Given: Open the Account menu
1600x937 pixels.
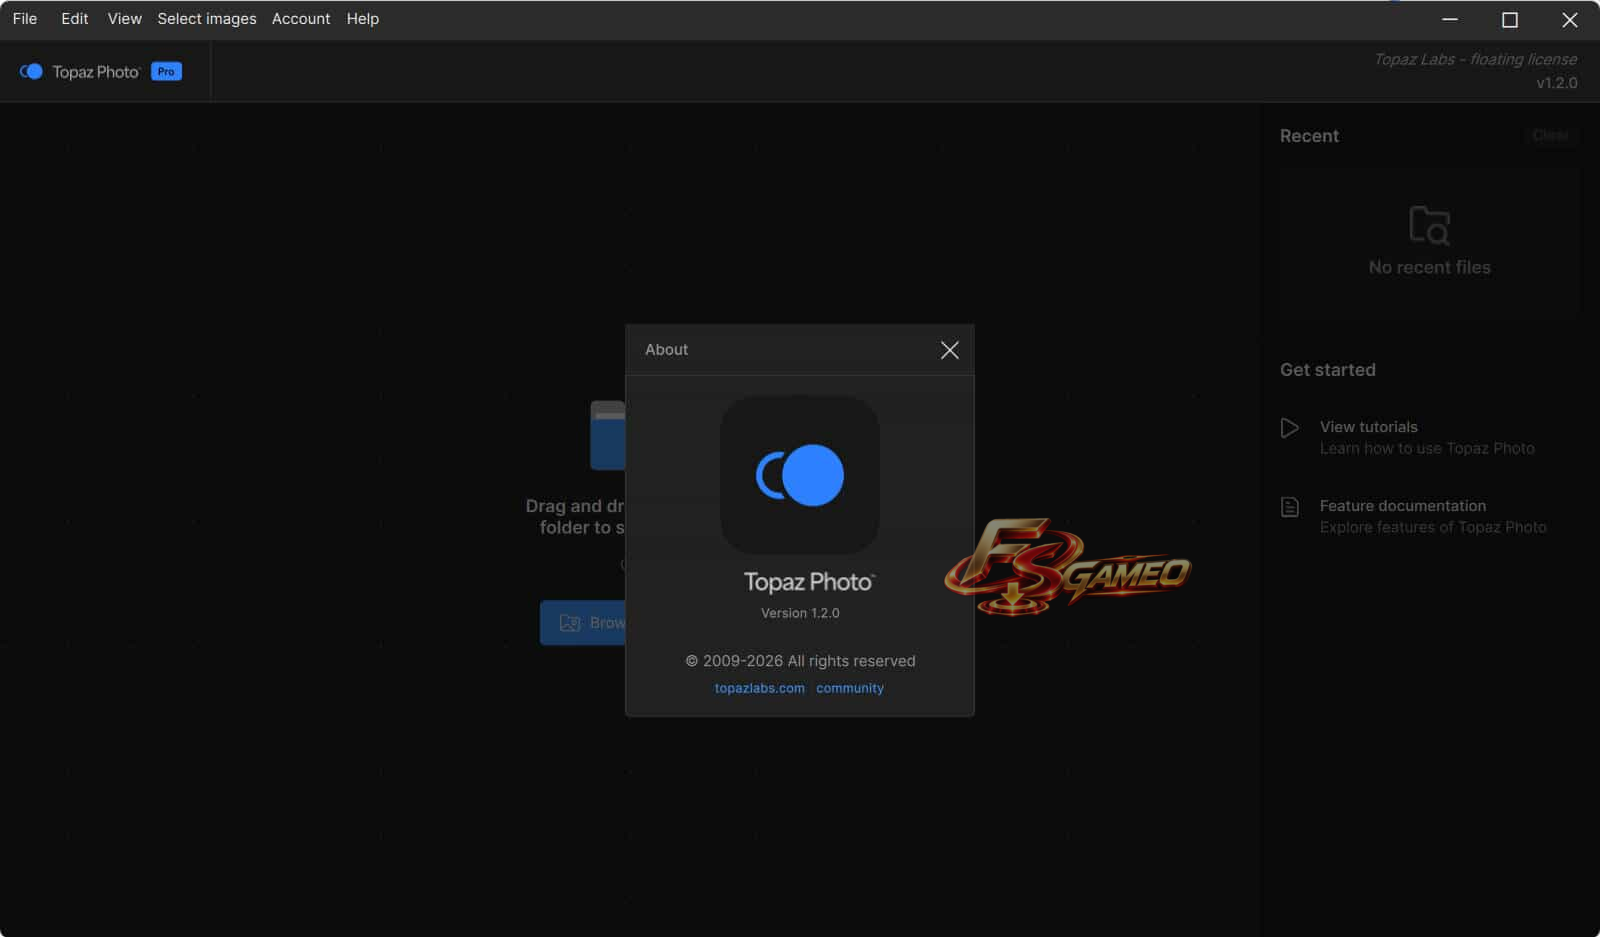Looking at the screenshot, I should tap(301, 19).
